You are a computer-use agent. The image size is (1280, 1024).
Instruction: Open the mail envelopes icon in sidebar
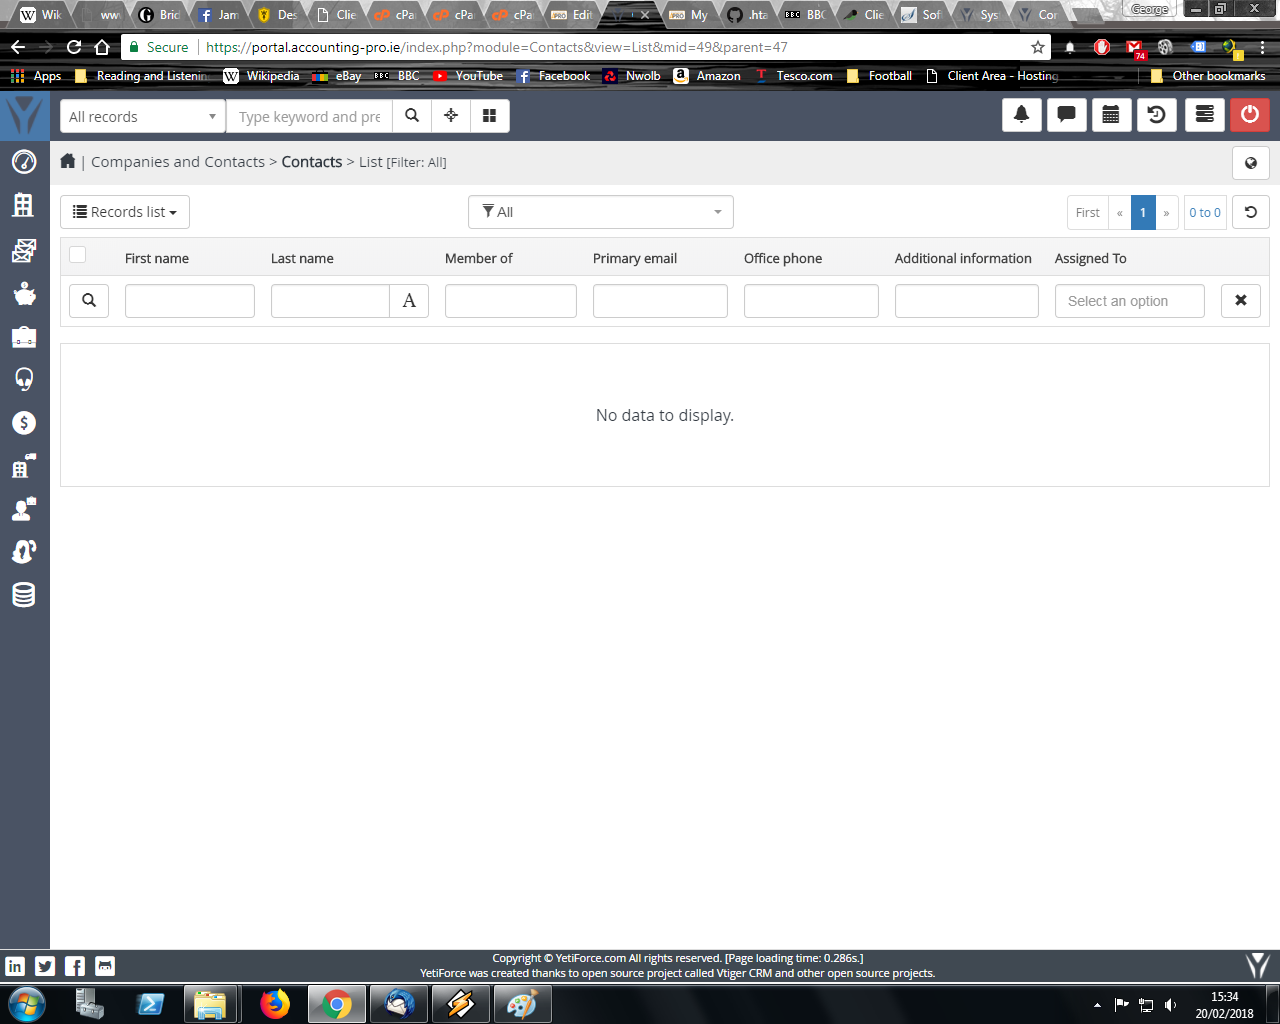coord(24,250)
